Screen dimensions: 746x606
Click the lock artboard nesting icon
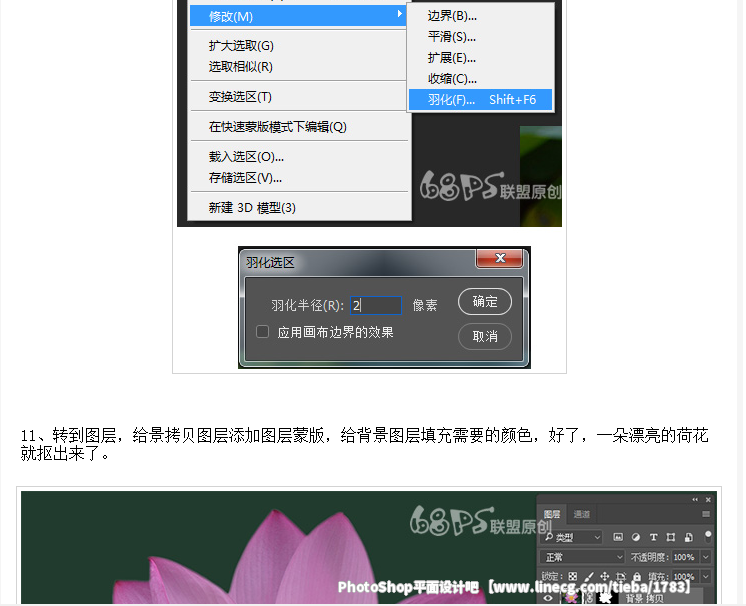pyautogui.click(x=621, y=577)
